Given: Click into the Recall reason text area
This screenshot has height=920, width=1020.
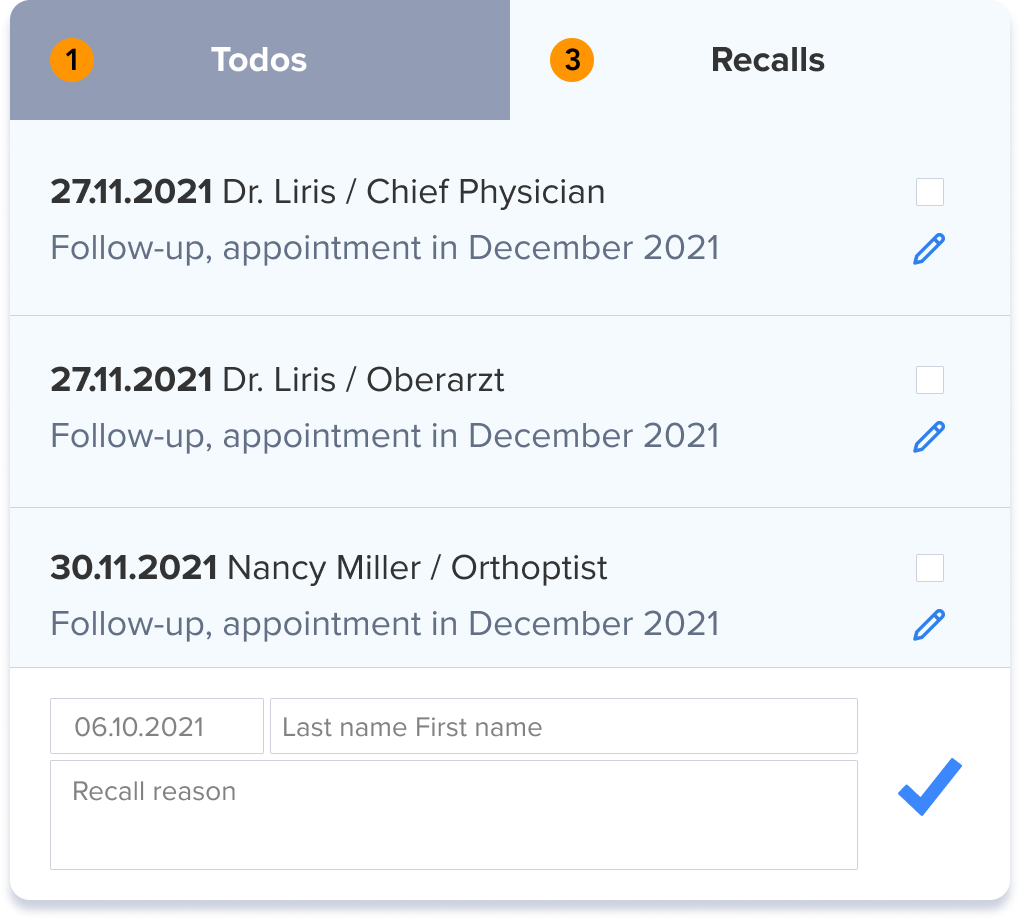Looking at the screenshot, I should [453, 815].
